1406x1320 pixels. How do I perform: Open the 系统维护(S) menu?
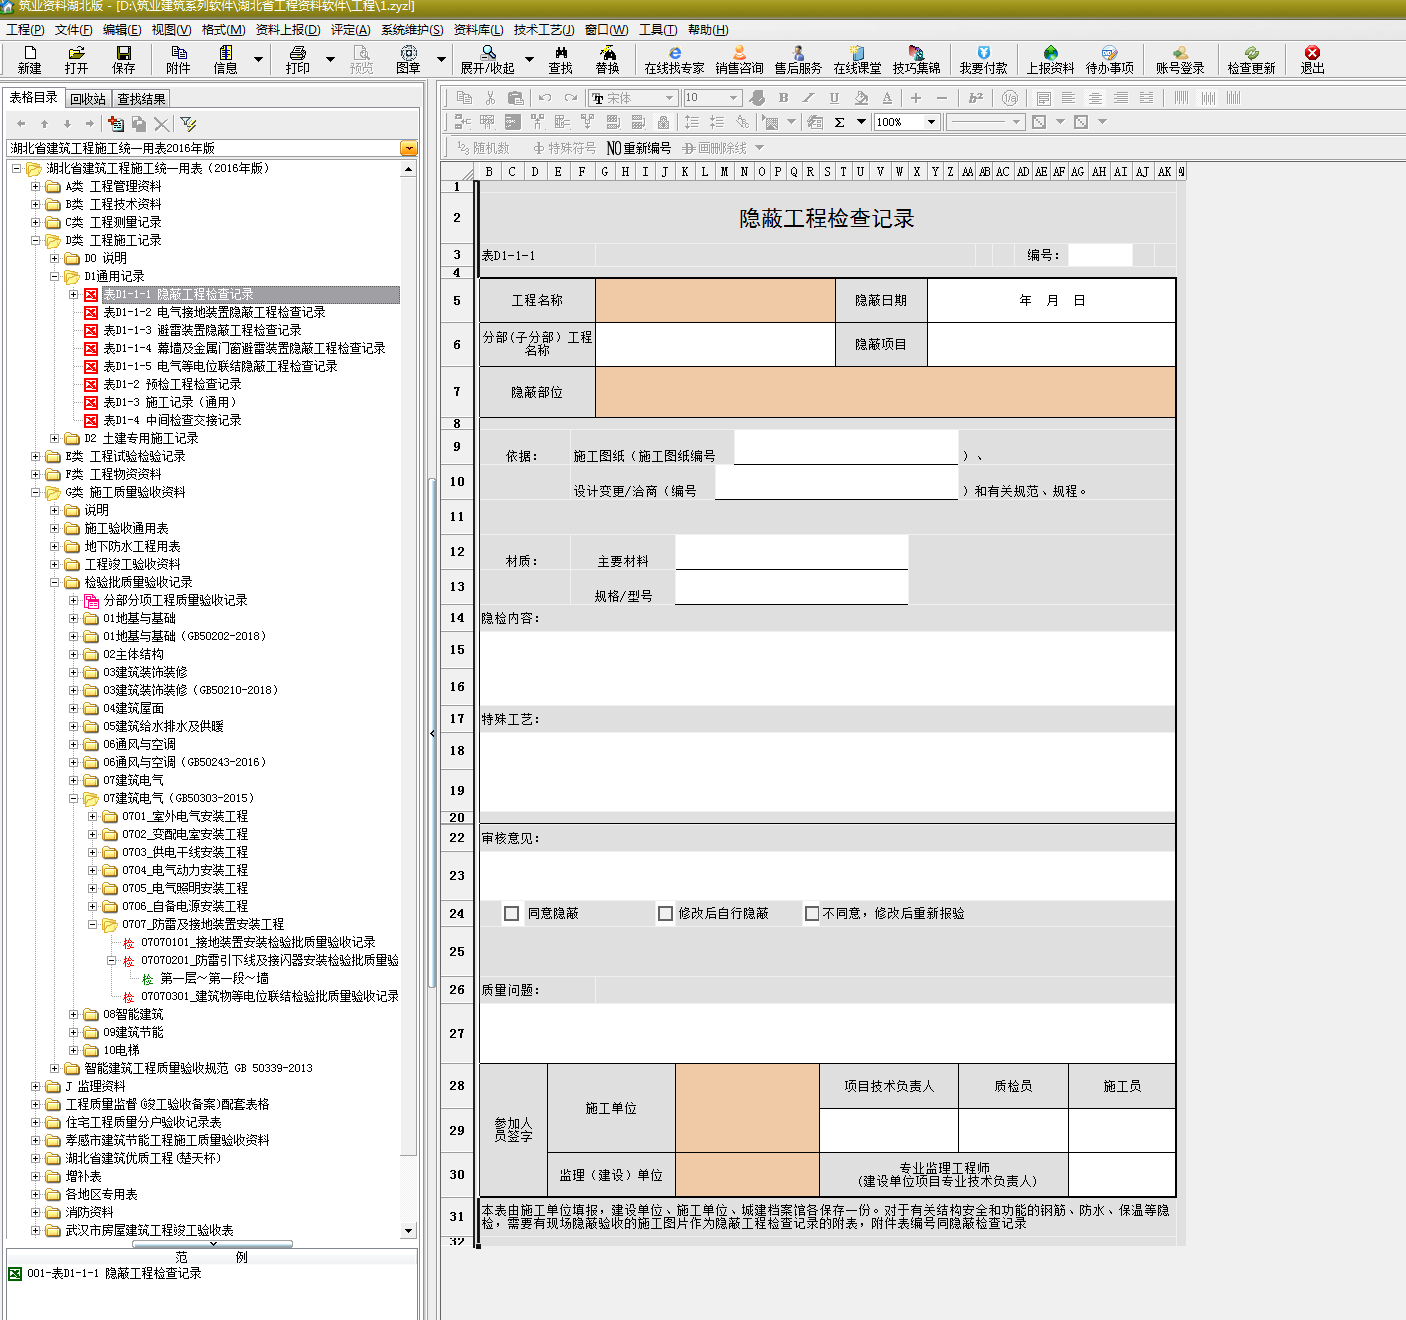412,30
